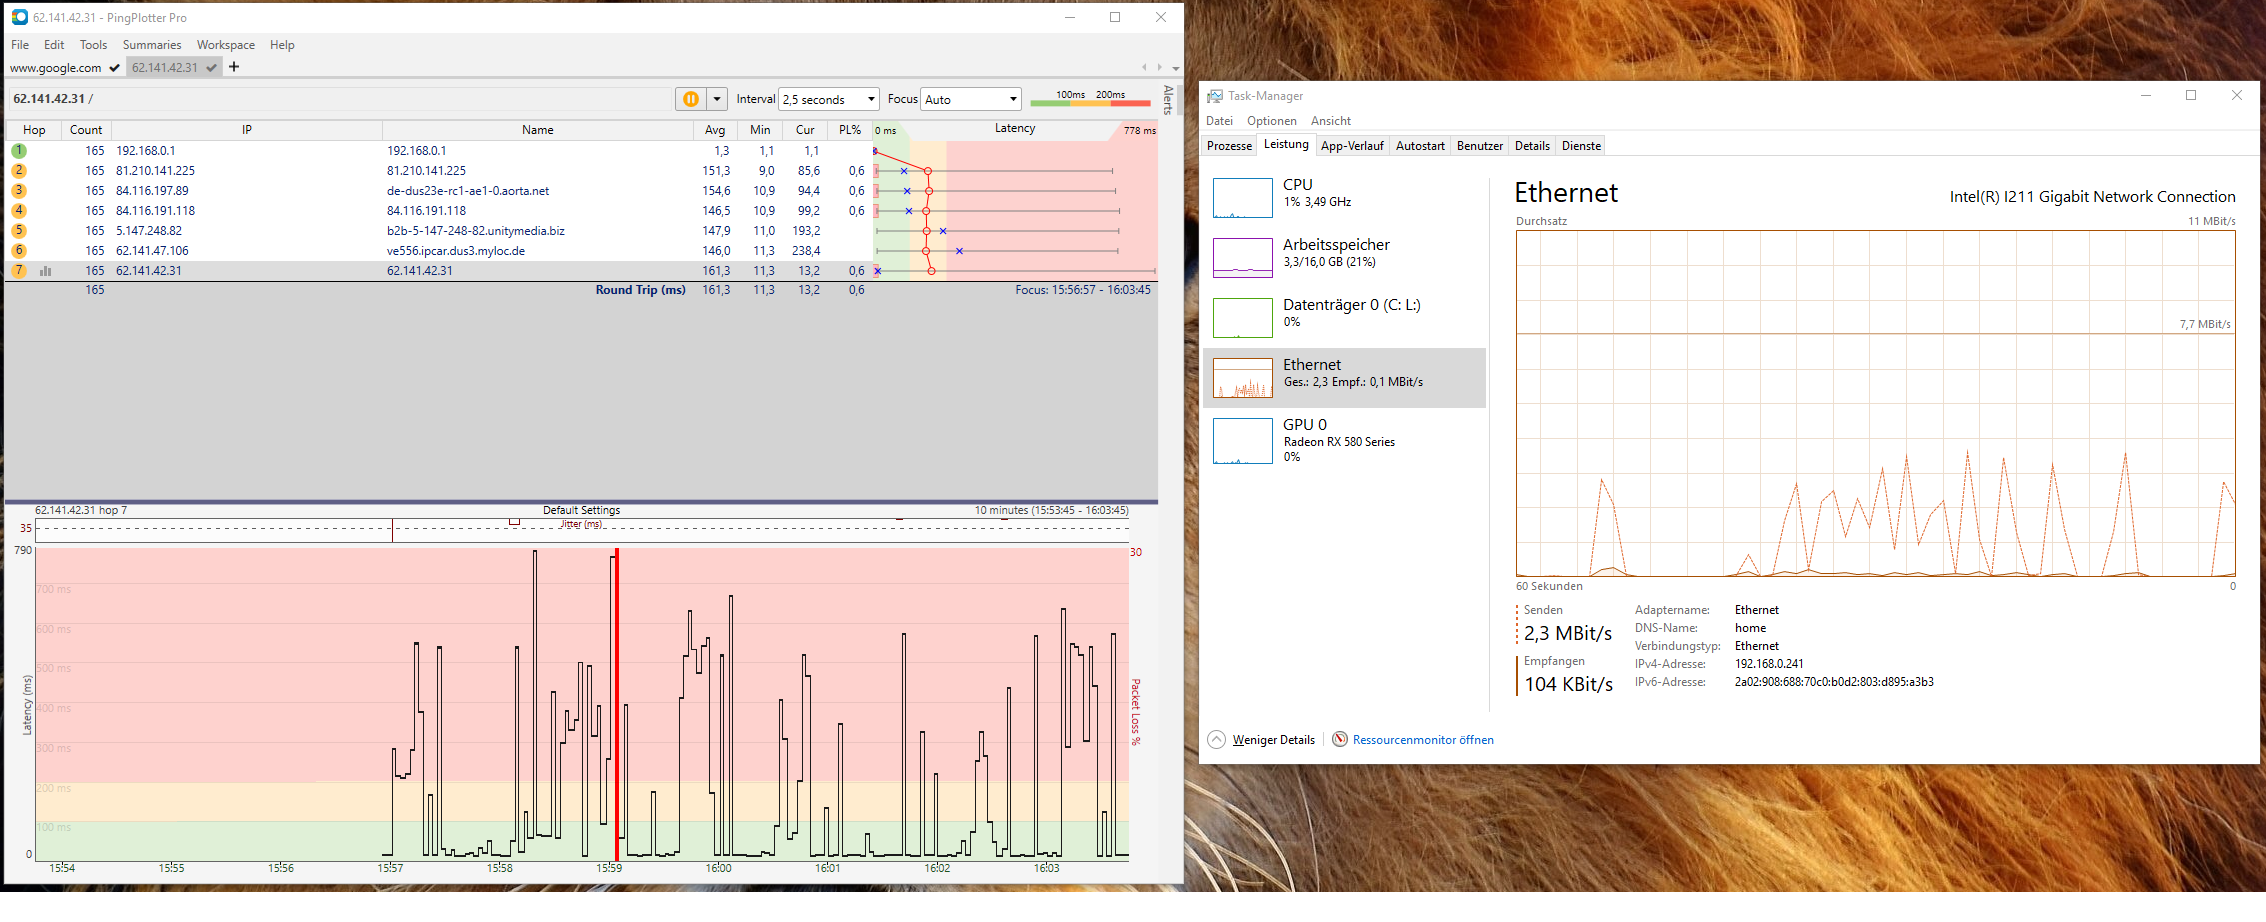The width and height of the screenshot is (2266, 922).
Task: Open the Summaries menu
Action: click(152, 45)
